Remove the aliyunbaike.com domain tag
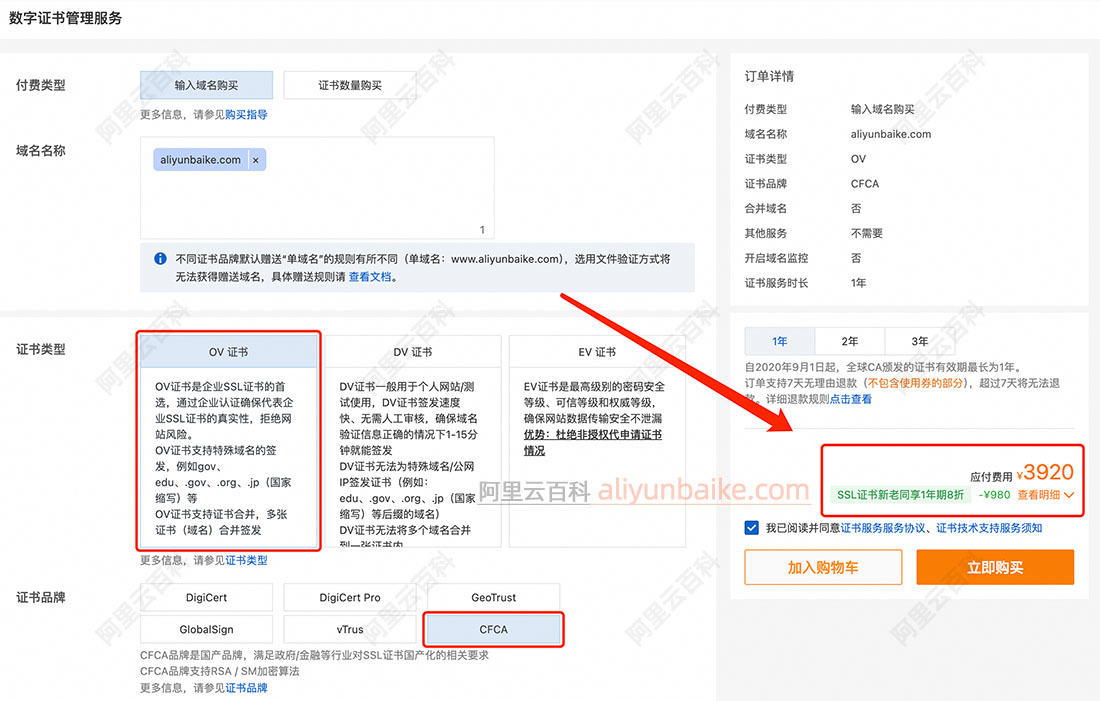 click(255, 160)
